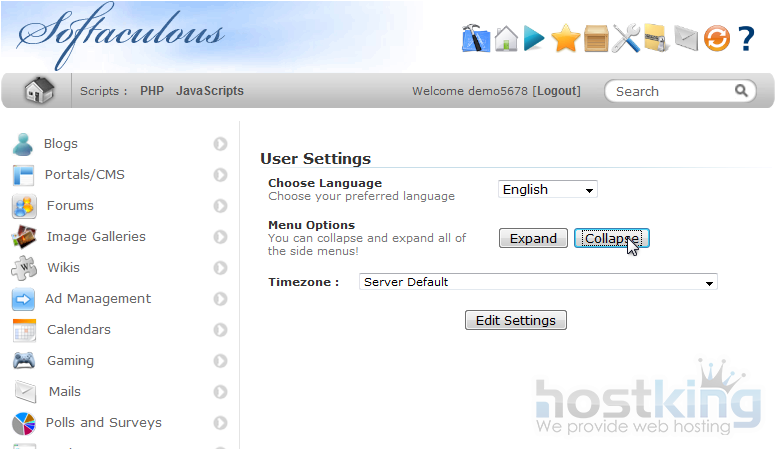This screenshot has width=776, height=450.
Task: Click the Logout link
Action: (x=557, y=91)
